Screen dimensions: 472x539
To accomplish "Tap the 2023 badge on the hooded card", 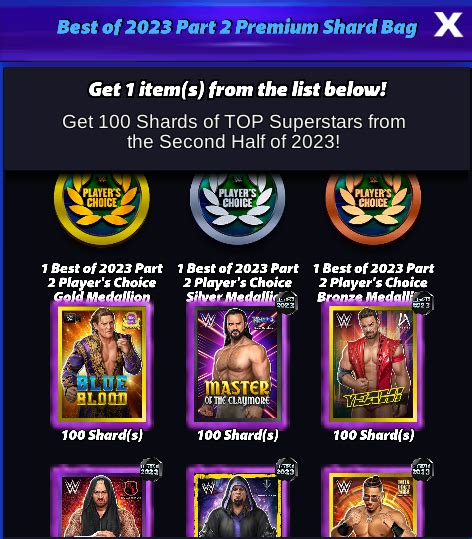I will 286,469.
